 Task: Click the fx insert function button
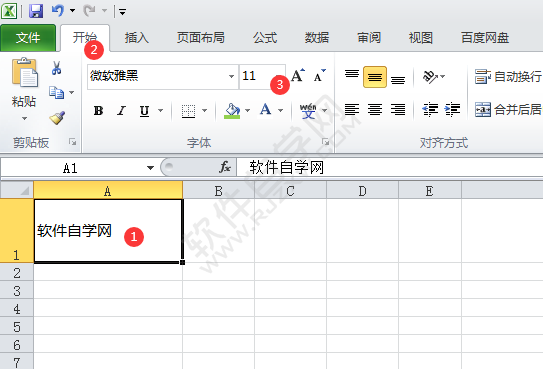(225, 168)
